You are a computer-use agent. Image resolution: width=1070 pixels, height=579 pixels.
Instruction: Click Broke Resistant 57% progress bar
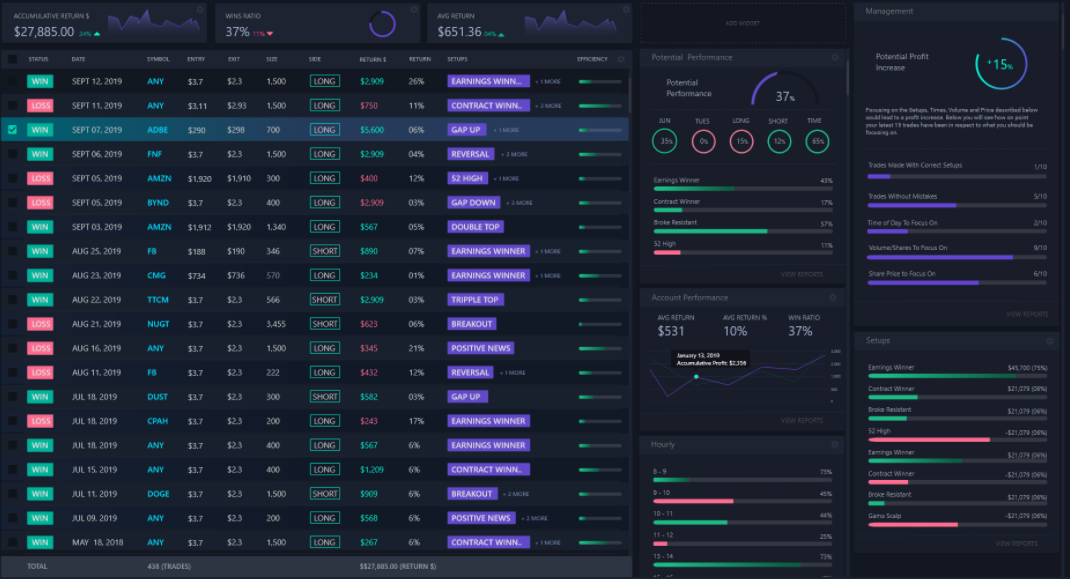coord(743,231)
